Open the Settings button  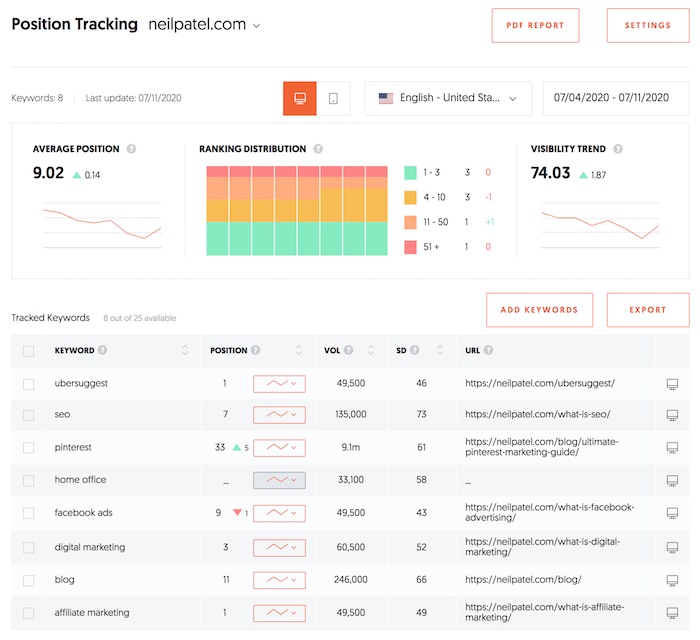(648, 25)
